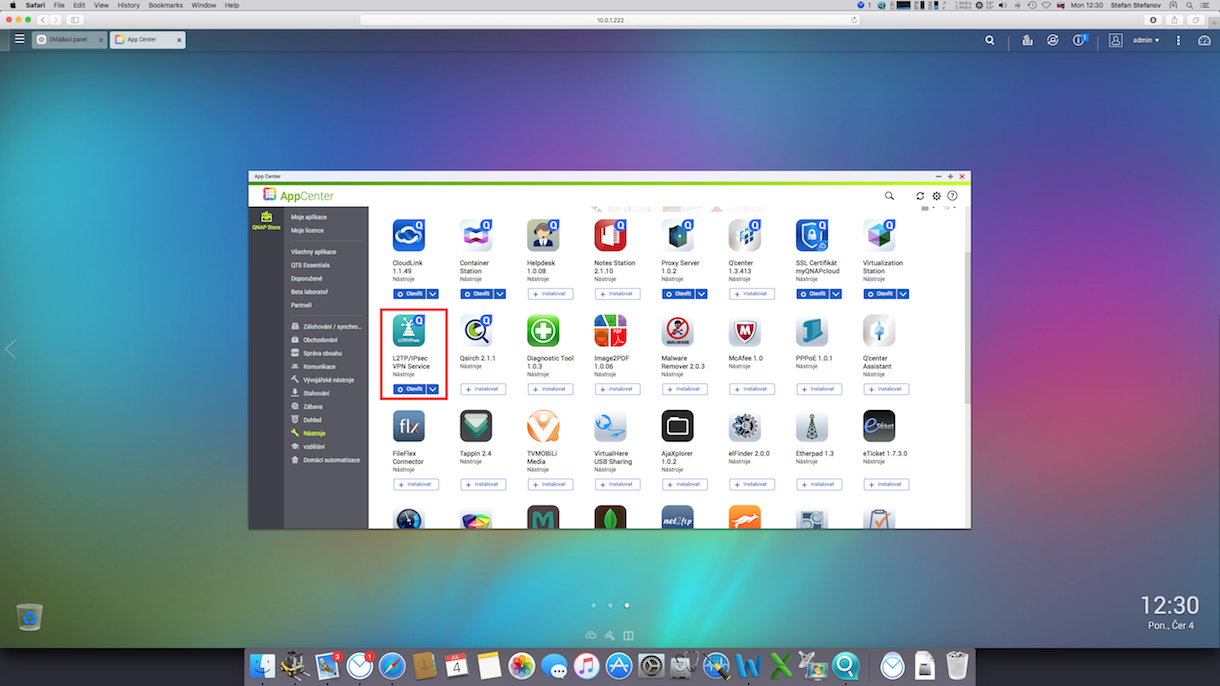This screenshot has height=686, width=1220.
Task: Select the Proxy Server app icon
Action: (677, 236)
